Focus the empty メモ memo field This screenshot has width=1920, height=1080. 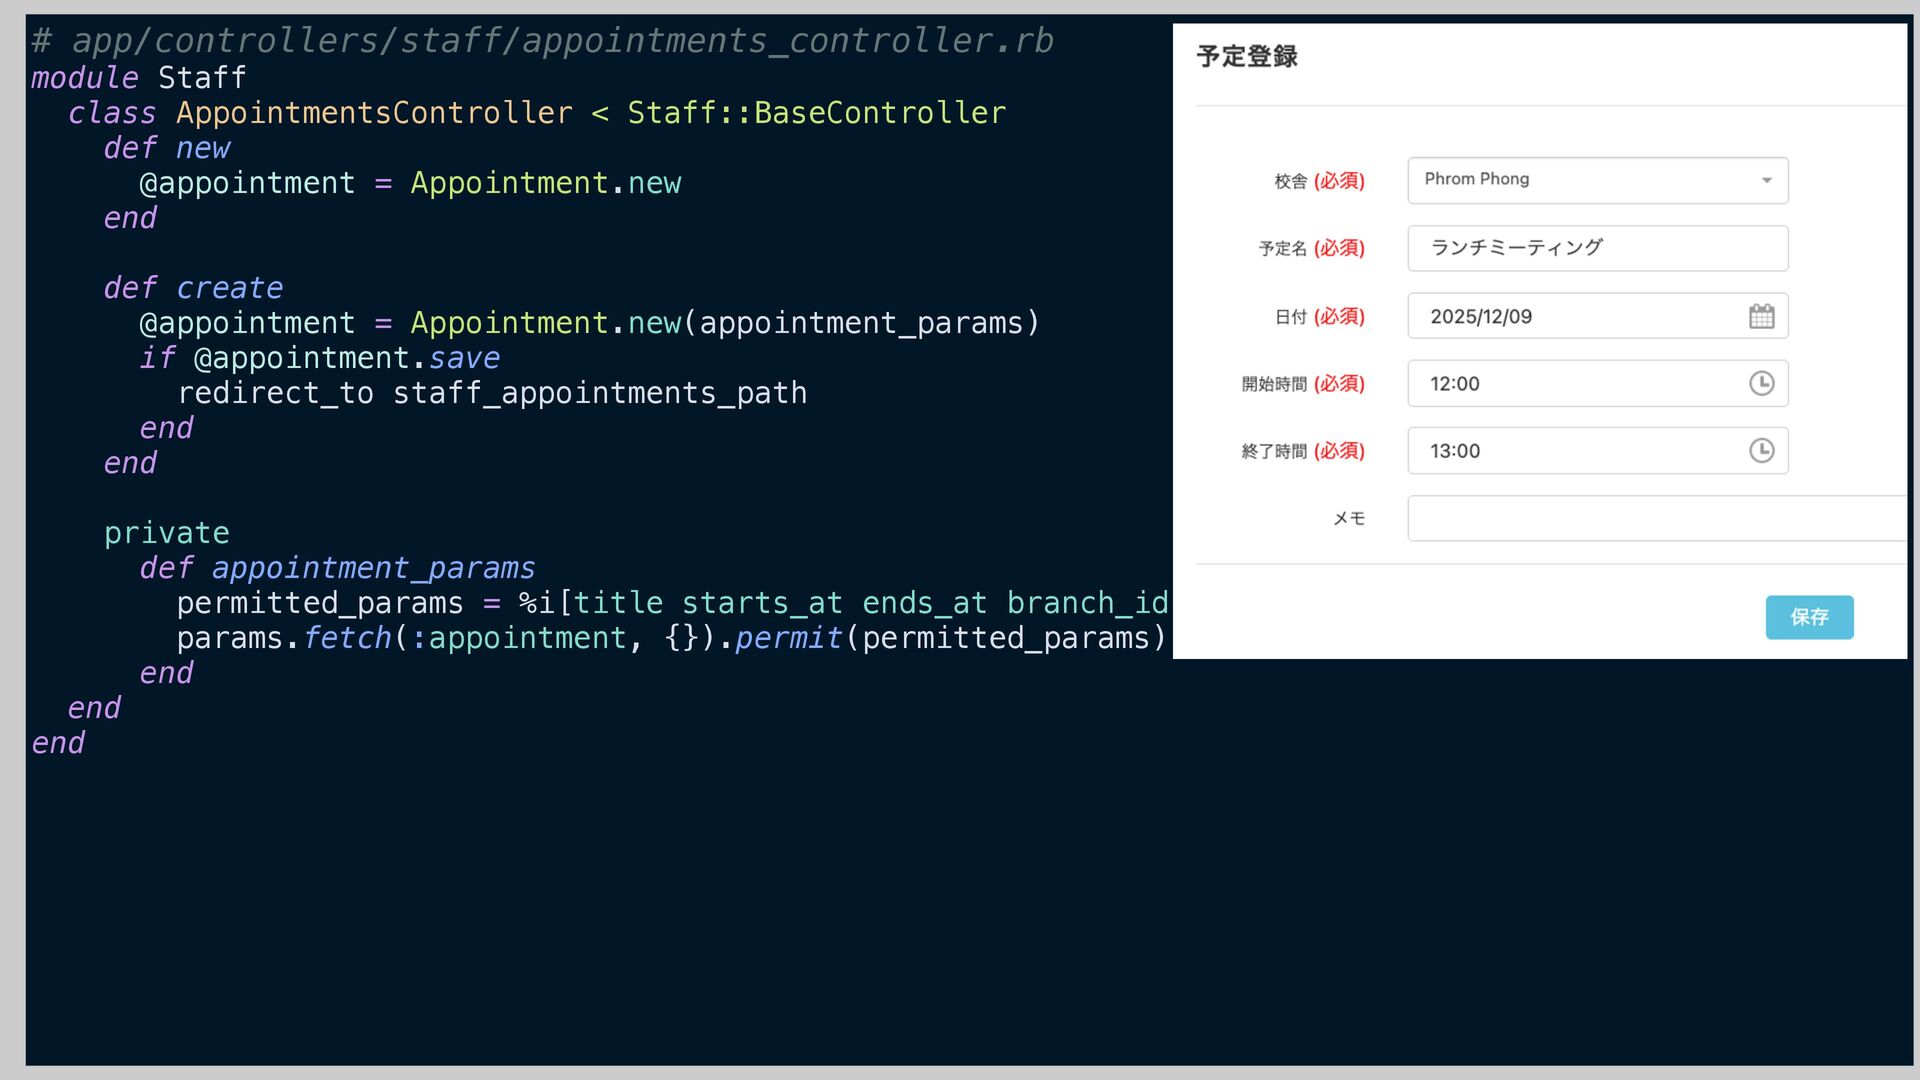click(1655, 519)
